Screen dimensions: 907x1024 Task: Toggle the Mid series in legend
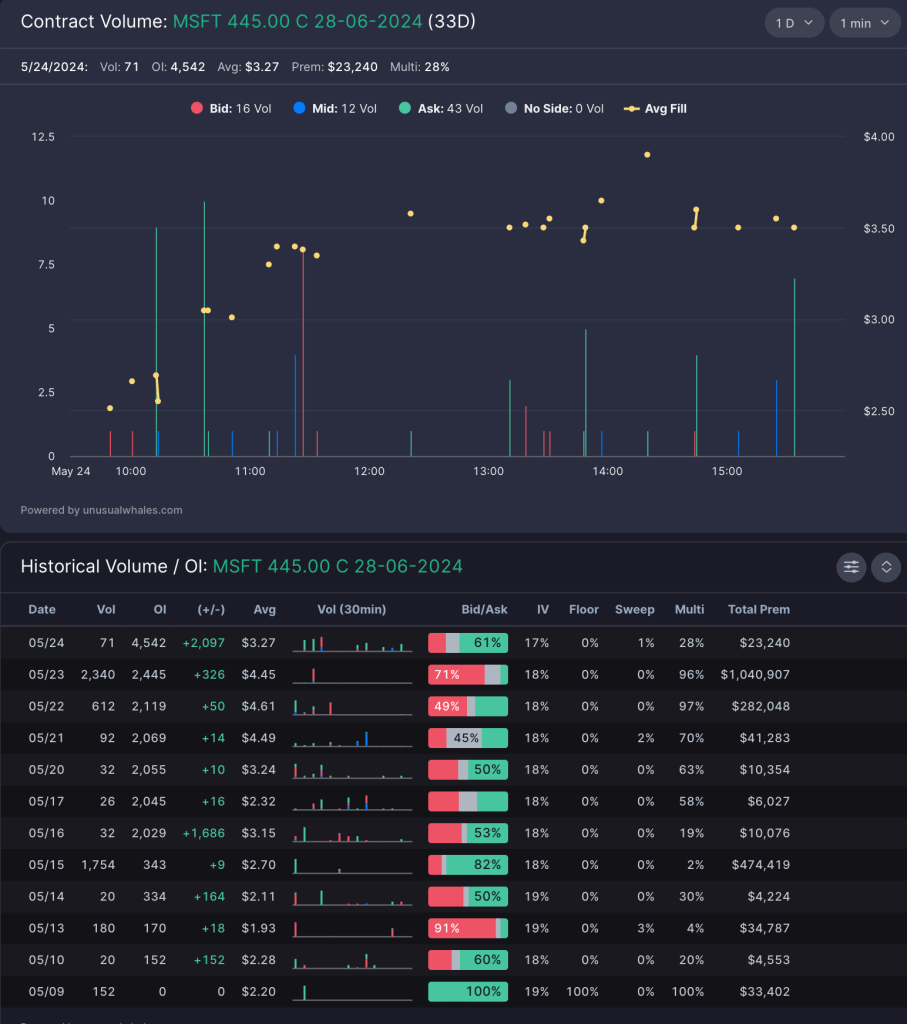pos(335,109)
